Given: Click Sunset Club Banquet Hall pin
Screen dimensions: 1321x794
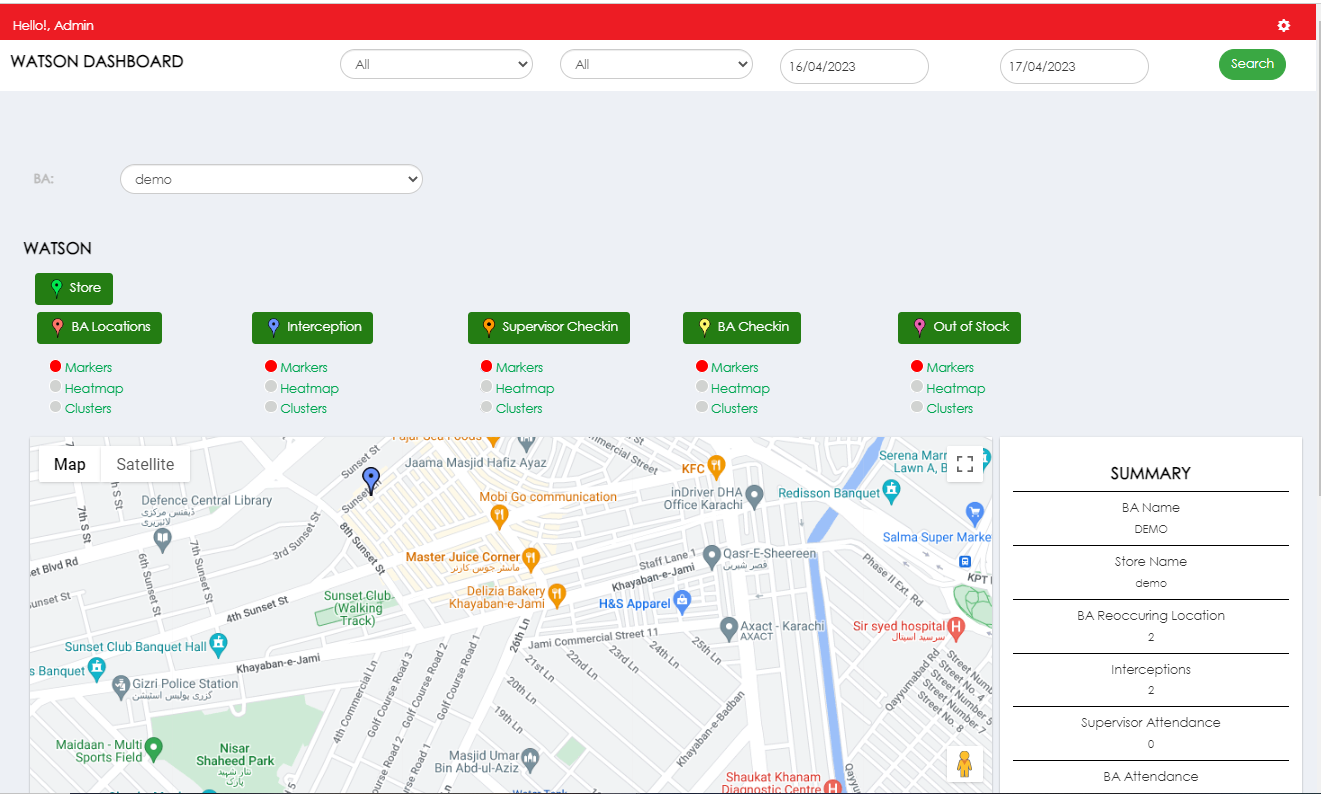Looking at the screenshot, I should click(x=219, y=644).
